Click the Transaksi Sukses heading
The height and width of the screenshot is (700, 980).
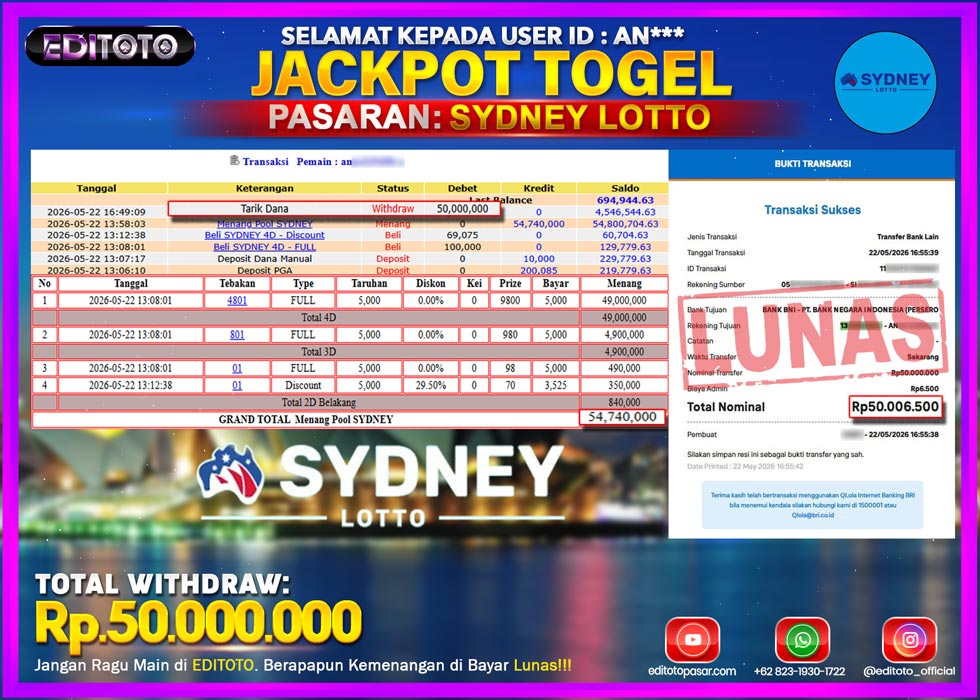(812, 210)
